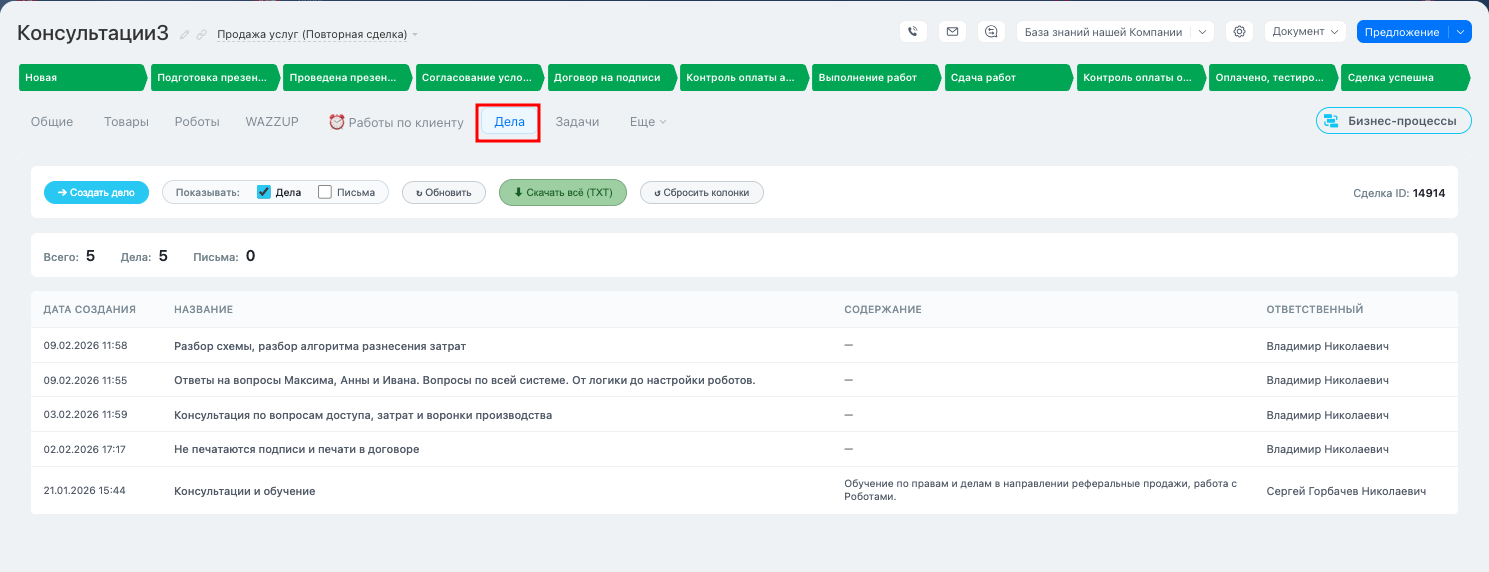This screenshot has height=572, width=1489.
Task: Click the pencil edit icon by the title
Action: pos(184,35)
